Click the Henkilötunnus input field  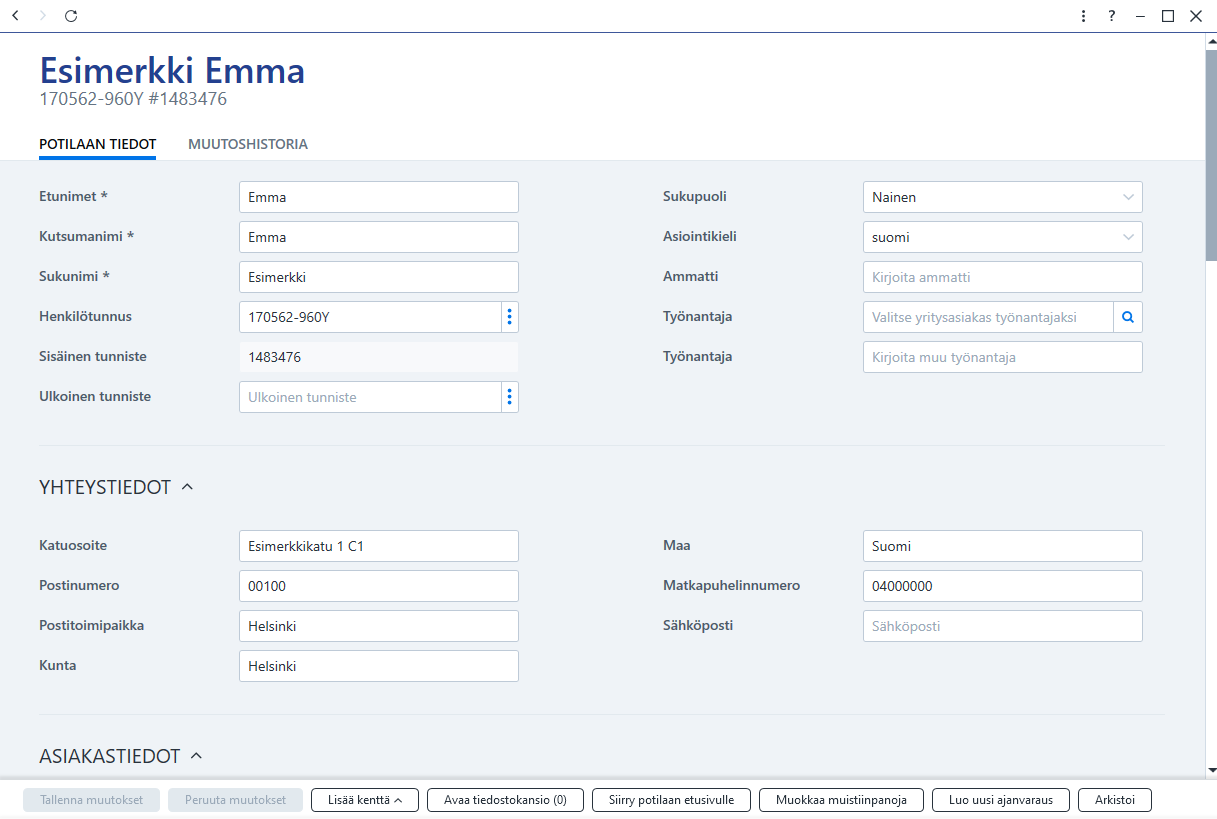coord(370,317)
